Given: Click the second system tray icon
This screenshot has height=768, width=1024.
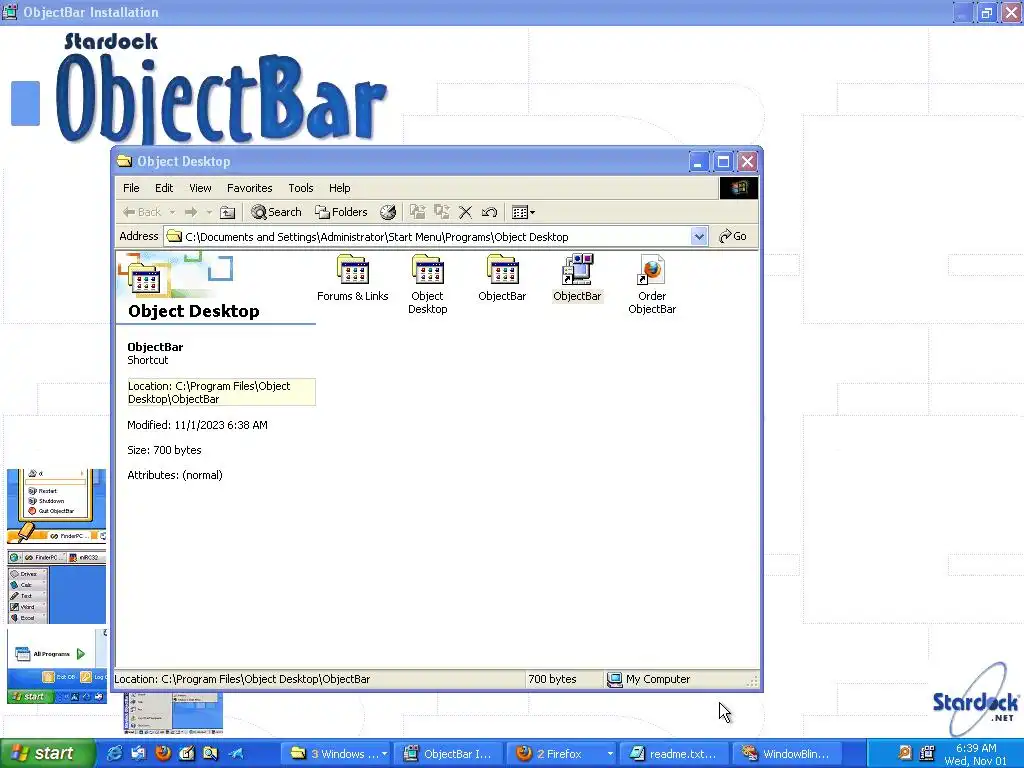Looking at the screenshot, I should click(927, 754).
